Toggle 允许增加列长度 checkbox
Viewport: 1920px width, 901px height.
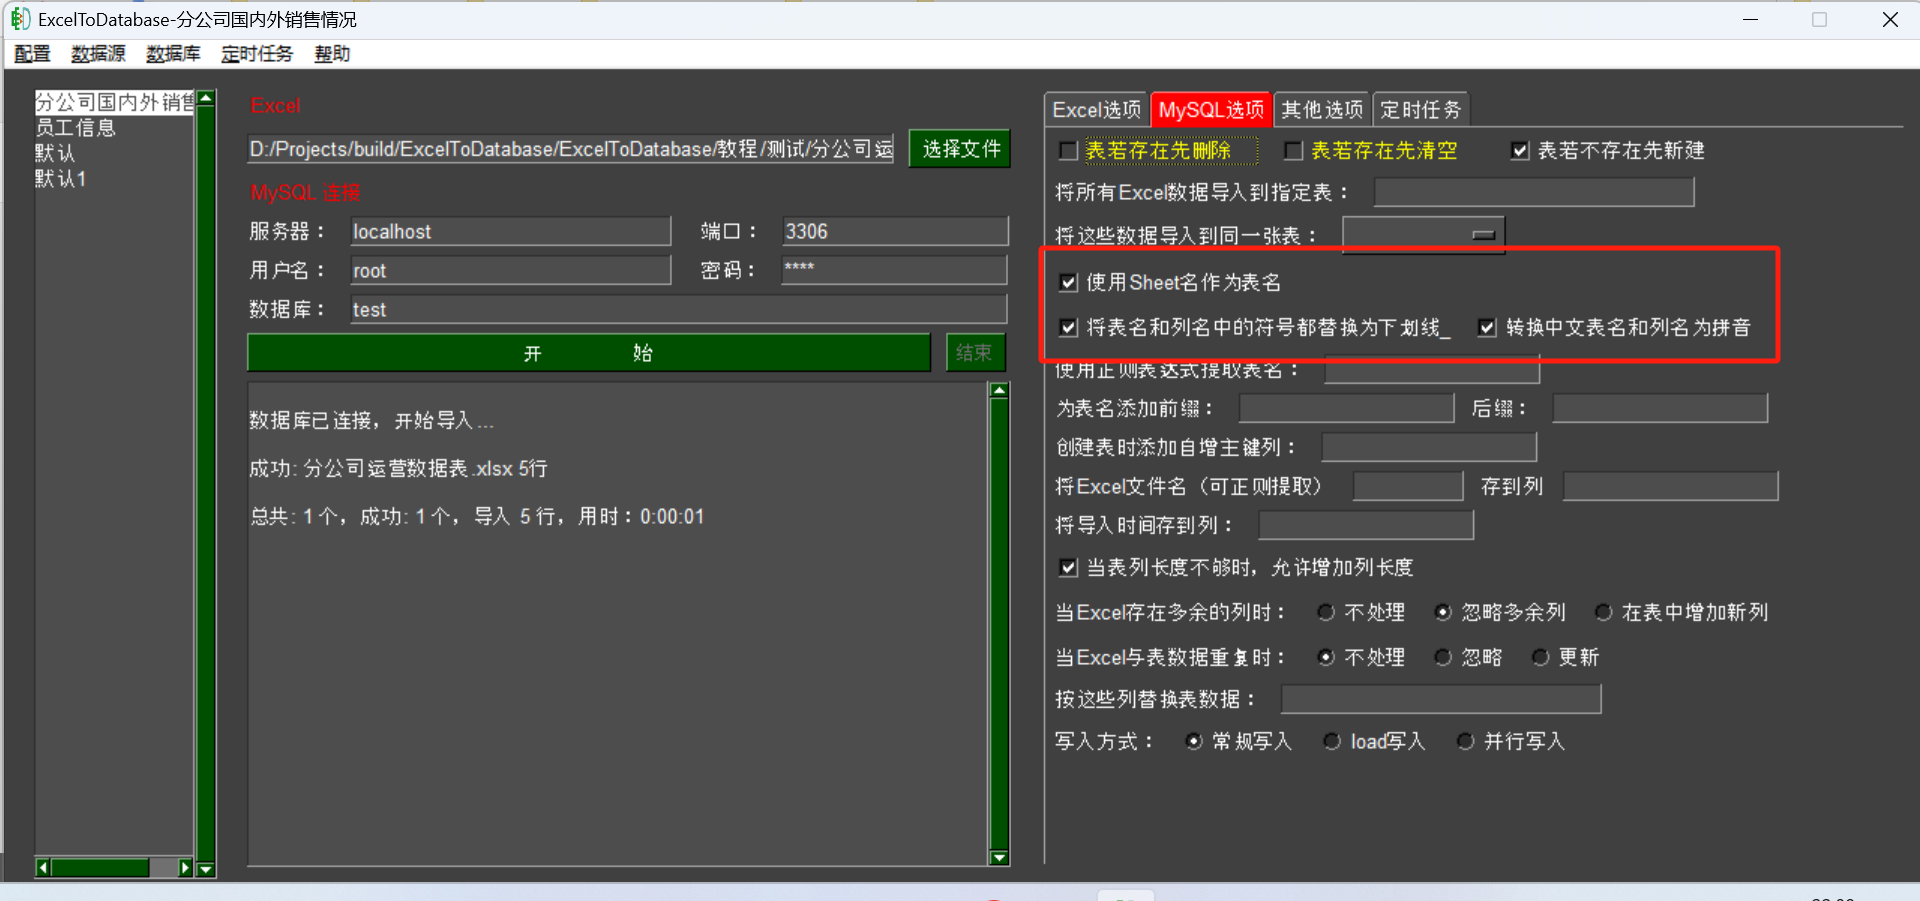tap(1068, 568)
